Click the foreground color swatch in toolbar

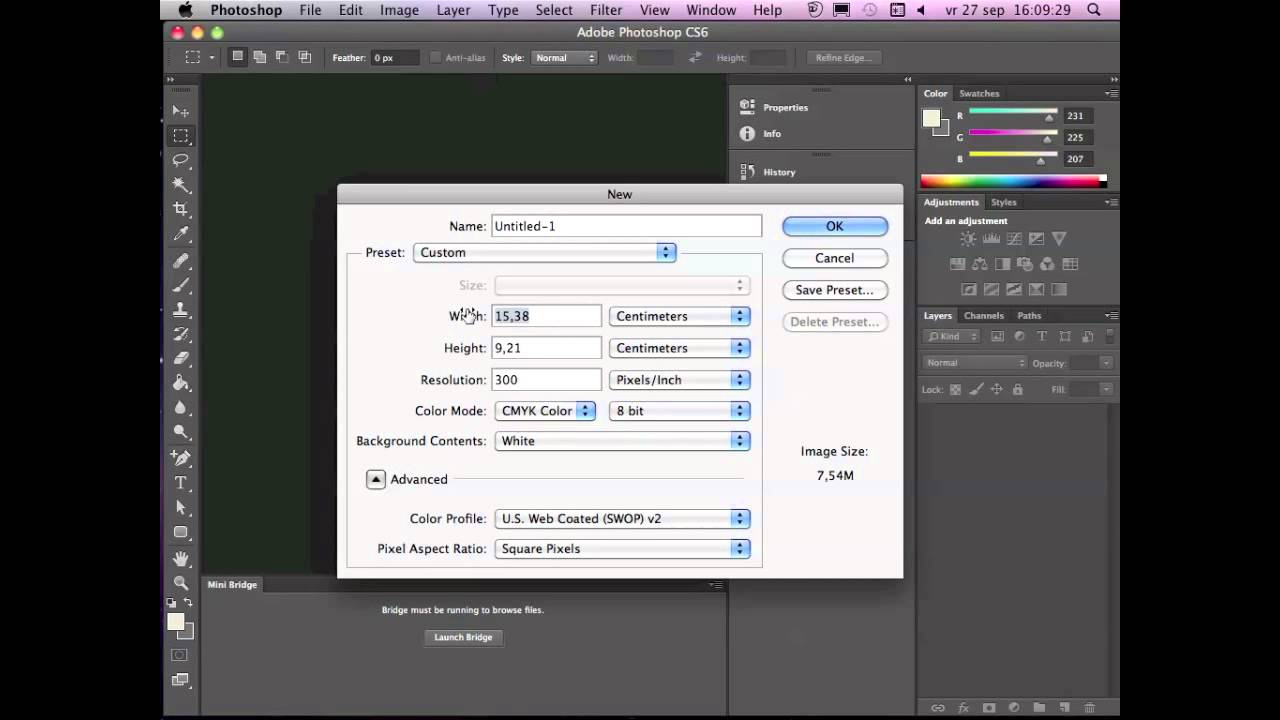(176, 622)
